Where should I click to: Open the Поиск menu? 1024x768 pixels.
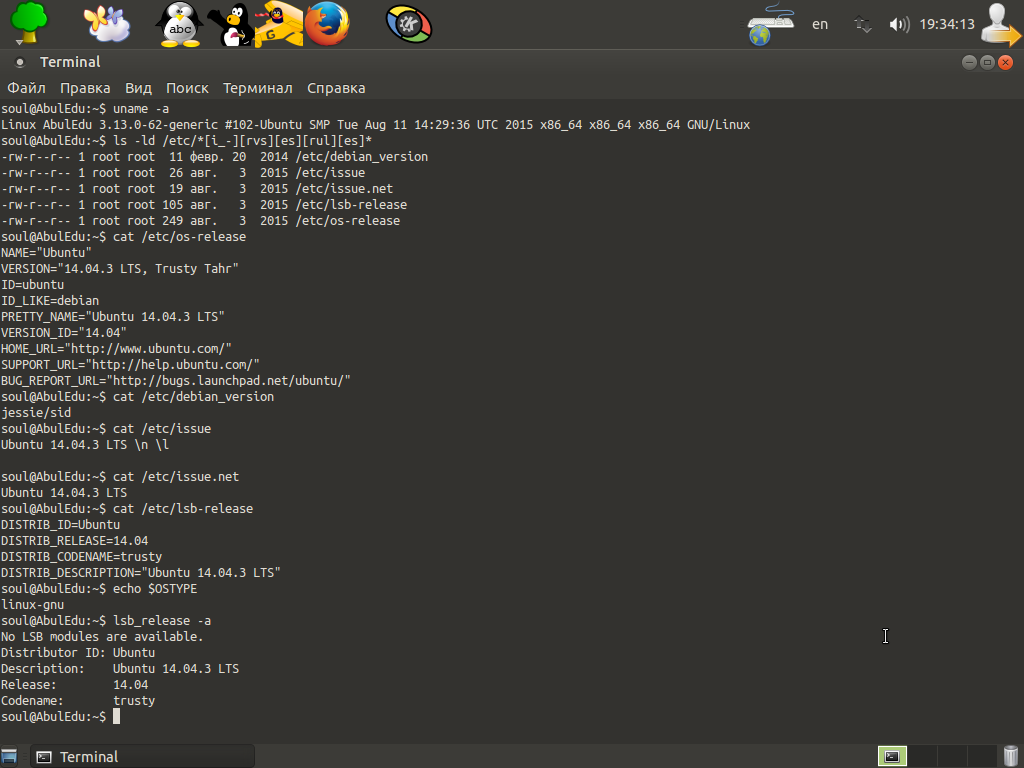point(187,88)
